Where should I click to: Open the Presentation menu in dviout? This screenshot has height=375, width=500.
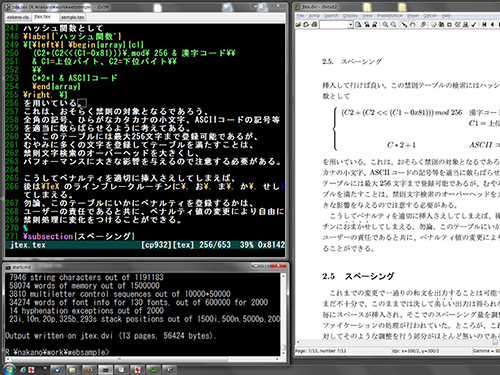tap(390, 16)
